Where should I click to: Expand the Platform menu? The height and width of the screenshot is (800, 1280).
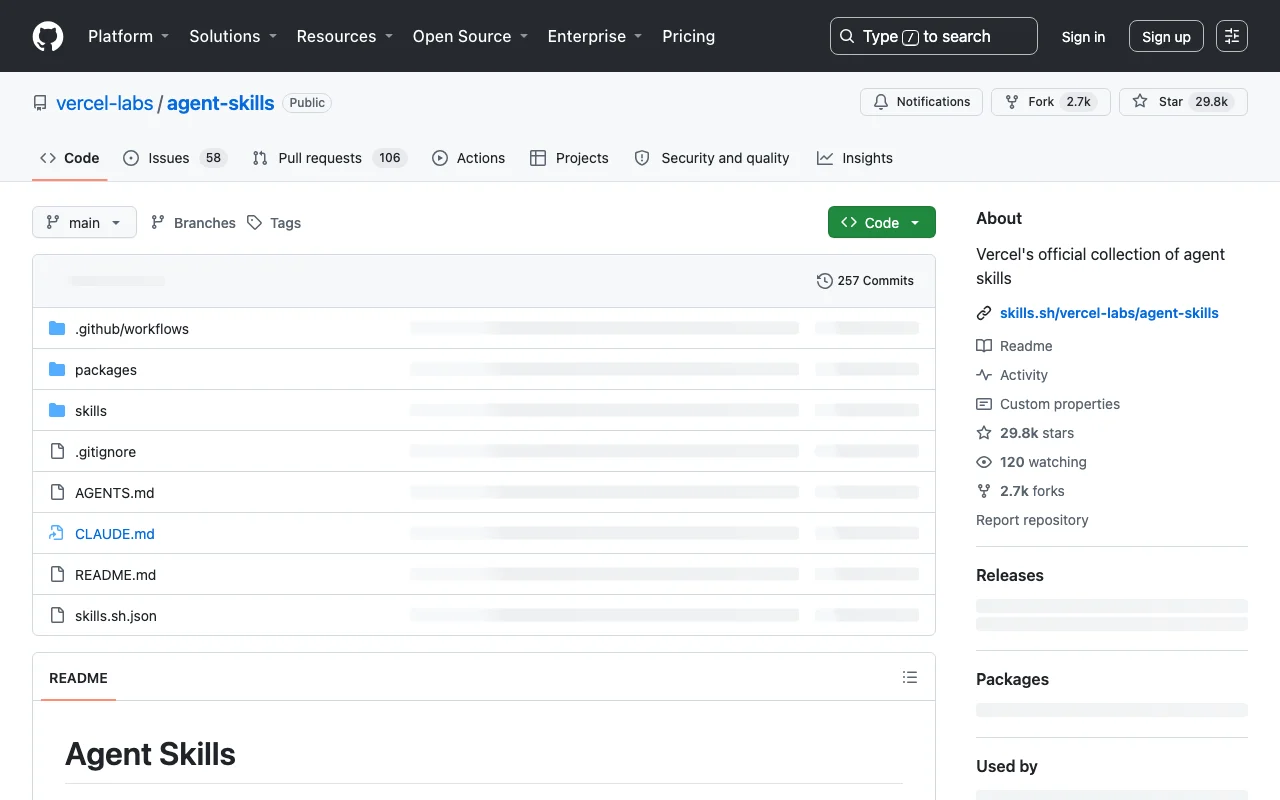(128, 36)
